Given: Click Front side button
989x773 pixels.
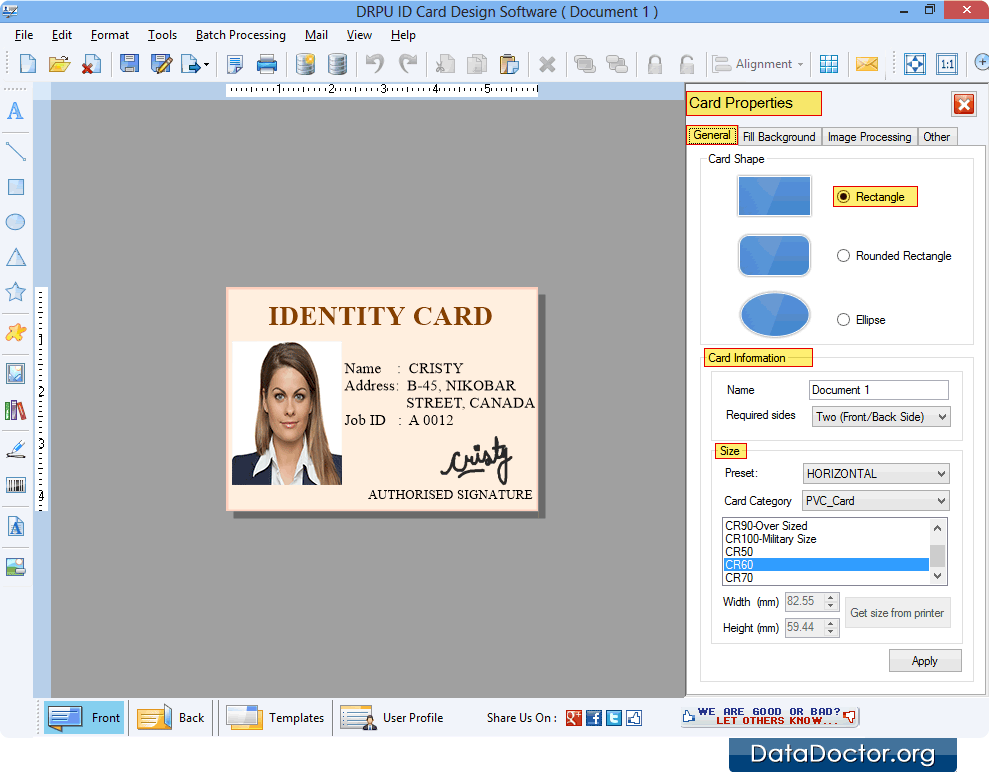Looking at the screenshot, I should [84, 718].
